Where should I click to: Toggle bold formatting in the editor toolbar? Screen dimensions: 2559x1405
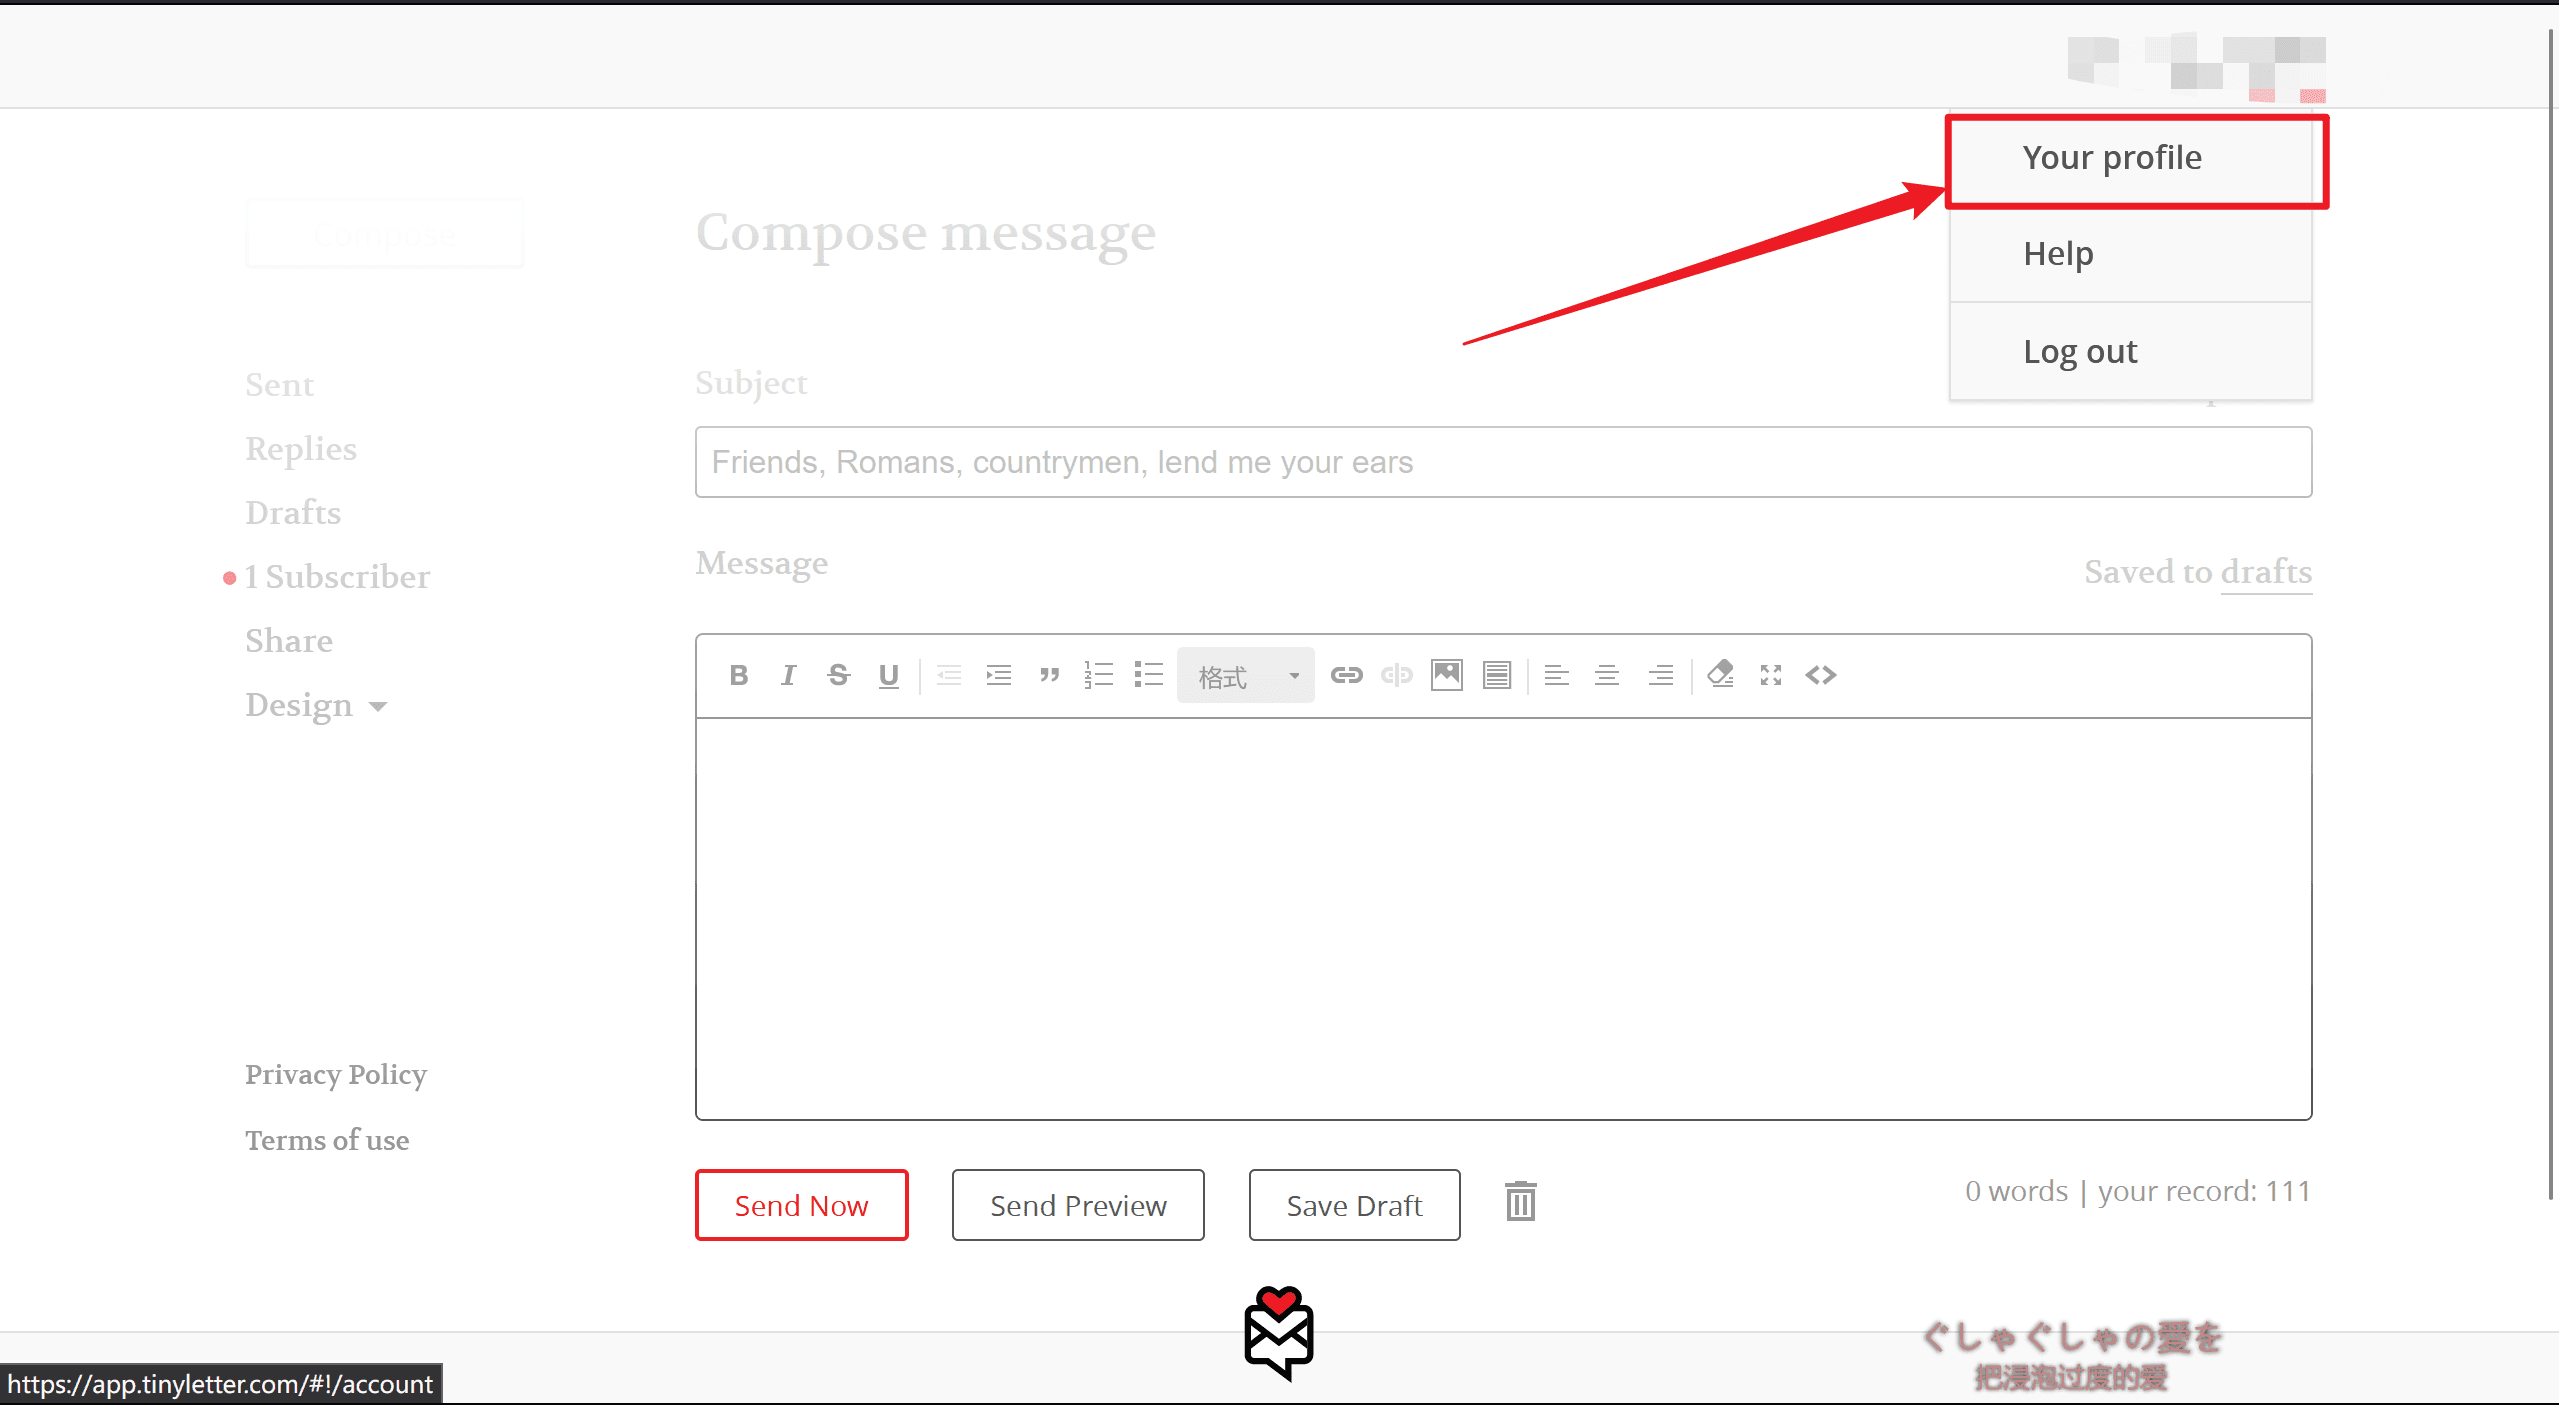(x=739, y=676)
